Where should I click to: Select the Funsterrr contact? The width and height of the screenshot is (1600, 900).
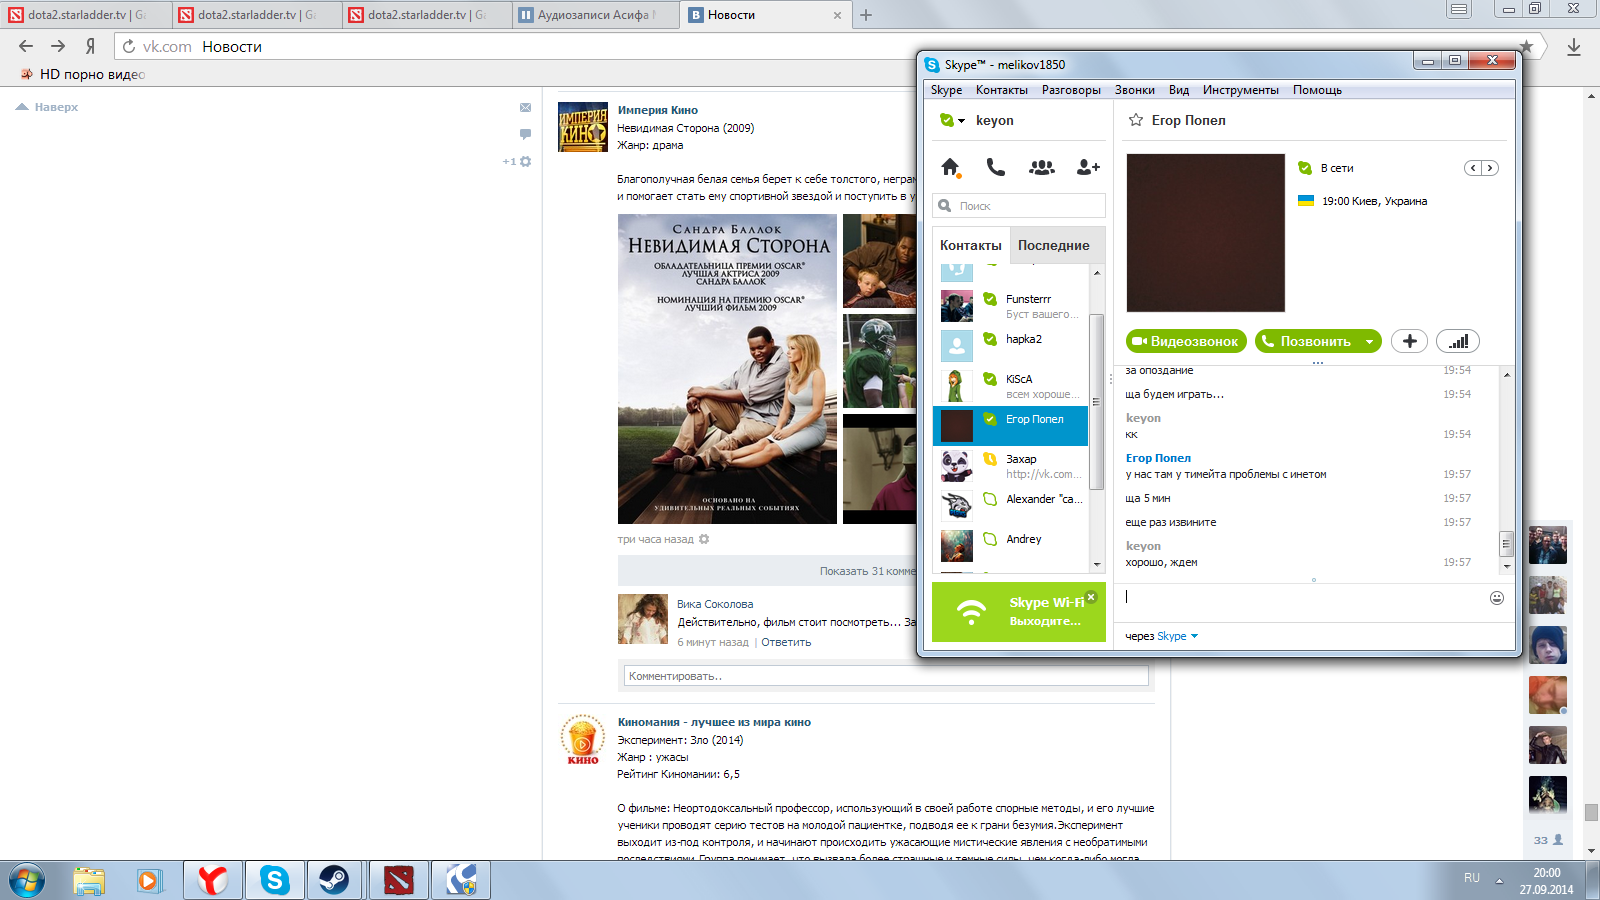1010,306
